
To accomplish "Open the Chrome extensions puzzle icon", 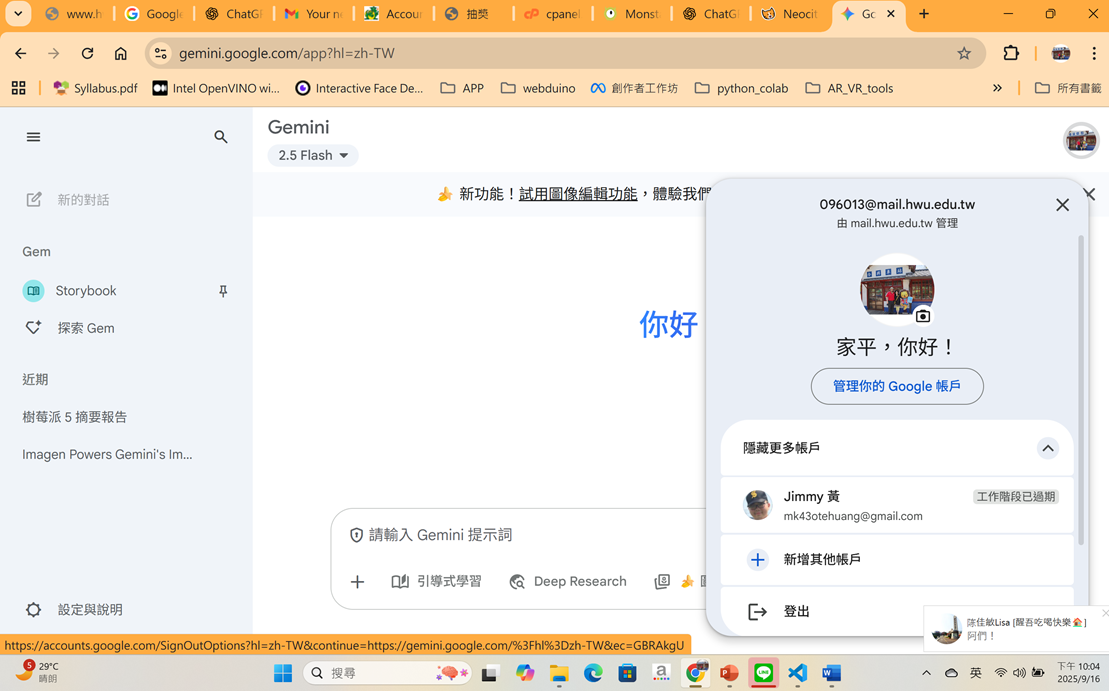I will pyautogui.click(x=1011, y=53).
